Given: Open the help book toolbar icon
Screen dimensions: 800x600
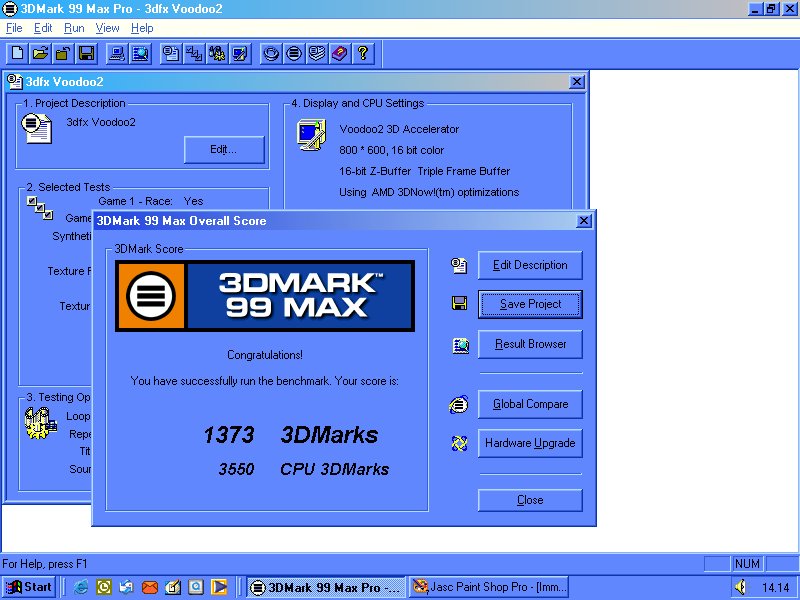Looking at the screenshot, I should click(340, 53).
